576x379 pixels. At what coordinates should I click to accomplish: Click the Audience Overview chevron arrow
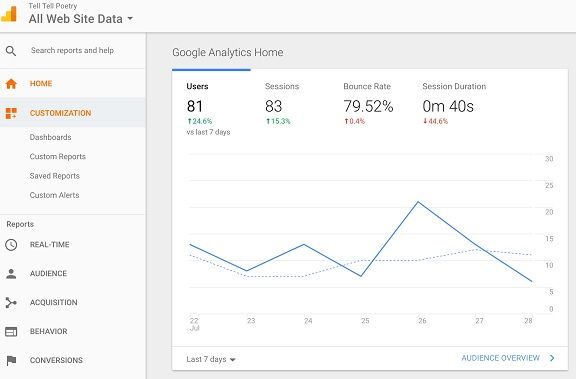pos(552,358)
